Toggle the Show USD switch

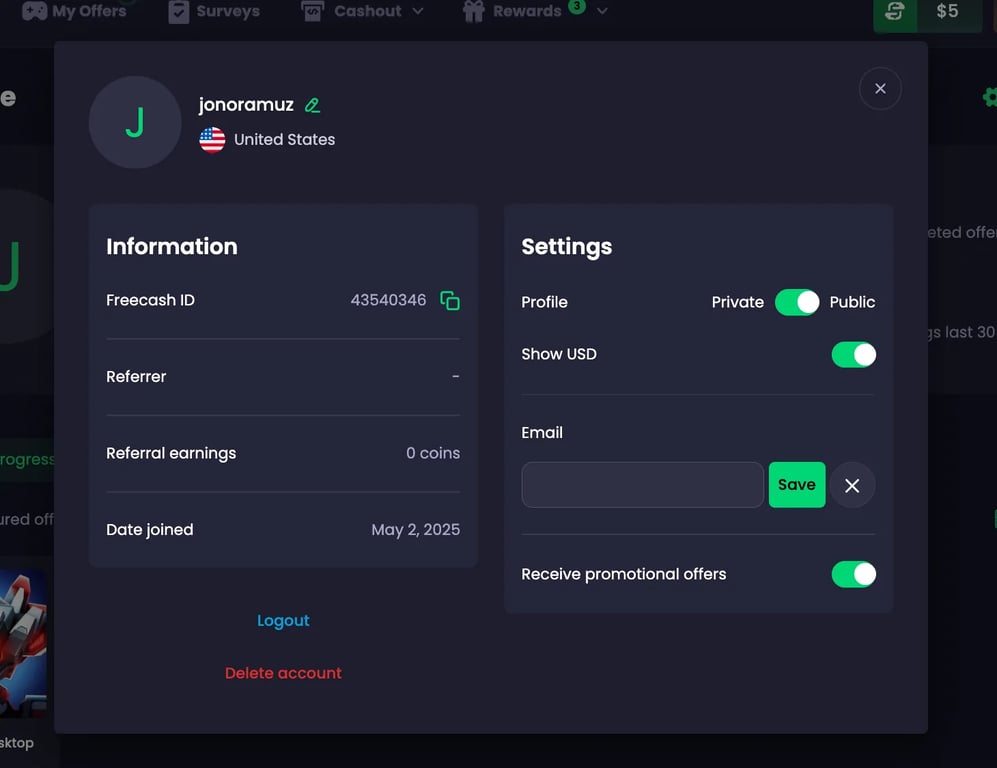coord(853,355)
